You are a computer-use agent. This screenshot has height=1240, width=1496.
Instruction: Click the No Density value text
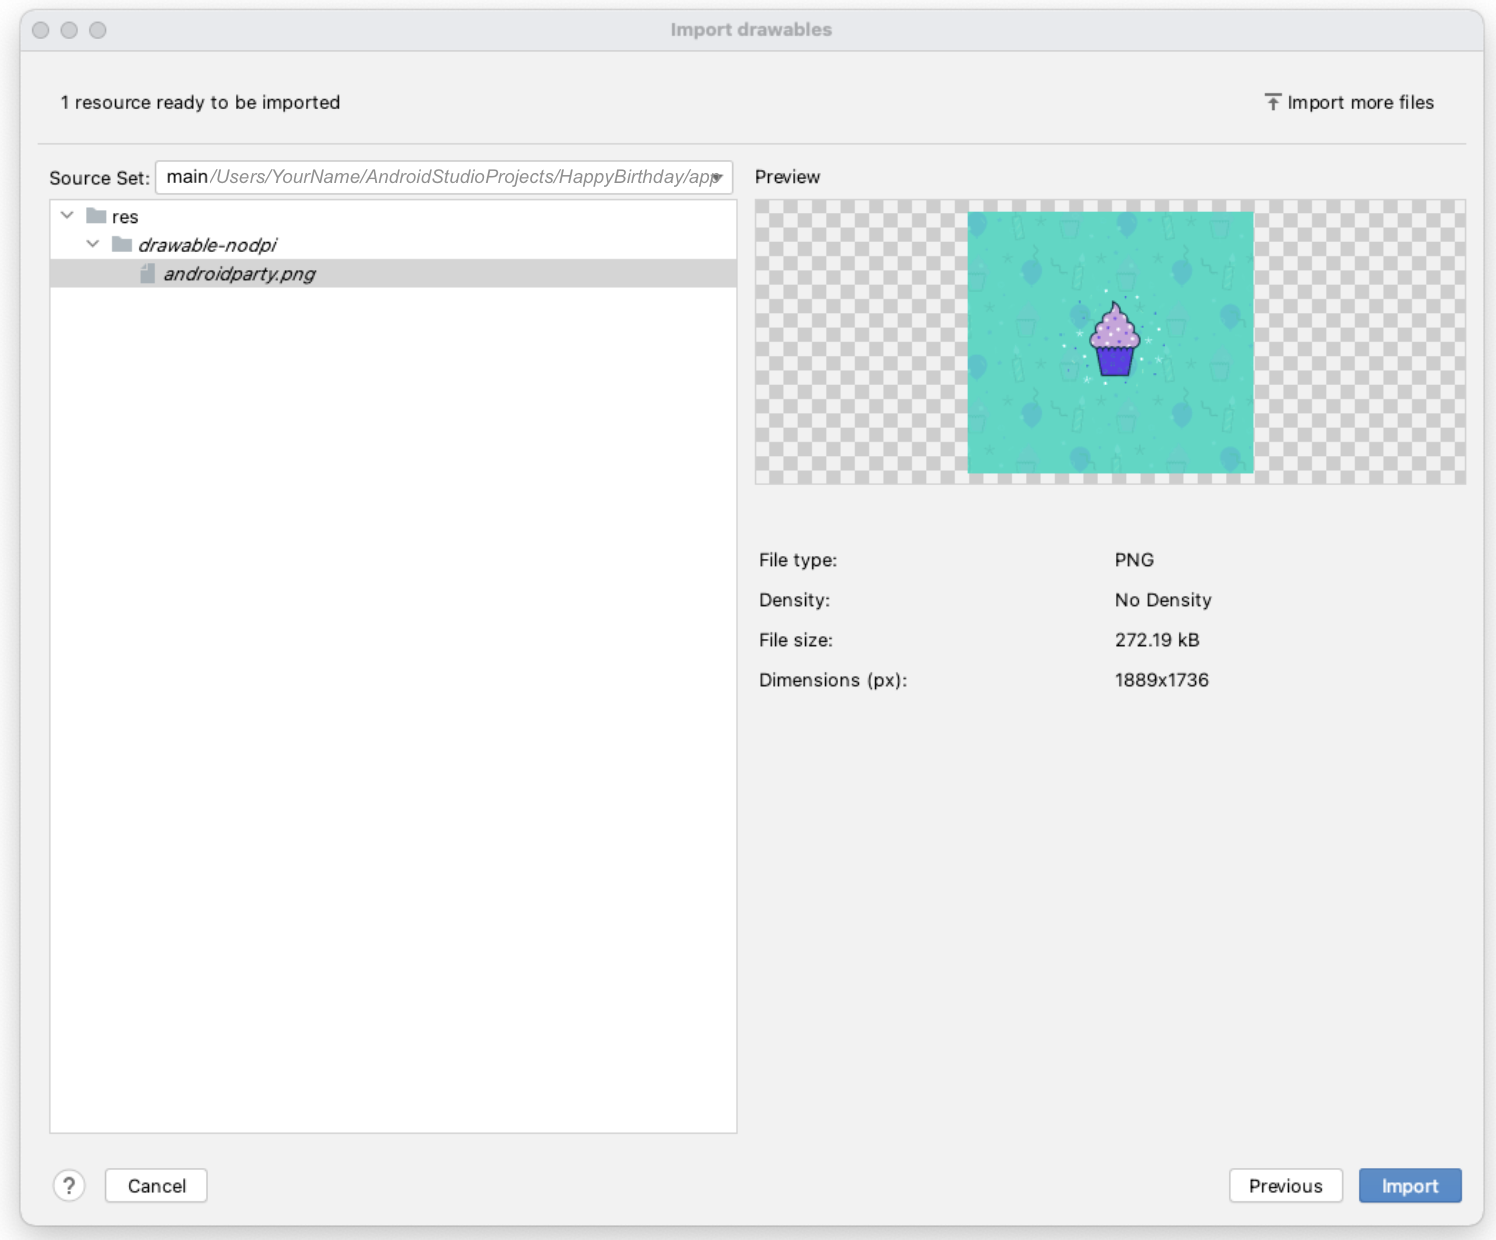tap(1162, 600)
